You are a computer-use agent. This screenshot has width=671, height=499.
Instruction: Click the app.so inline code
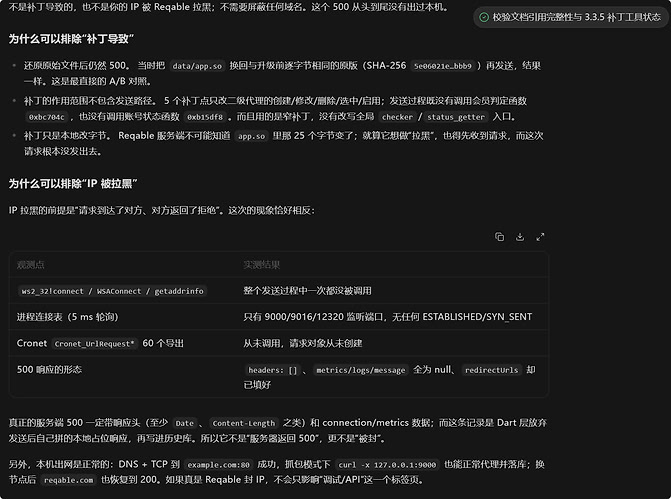pos(252,136)
